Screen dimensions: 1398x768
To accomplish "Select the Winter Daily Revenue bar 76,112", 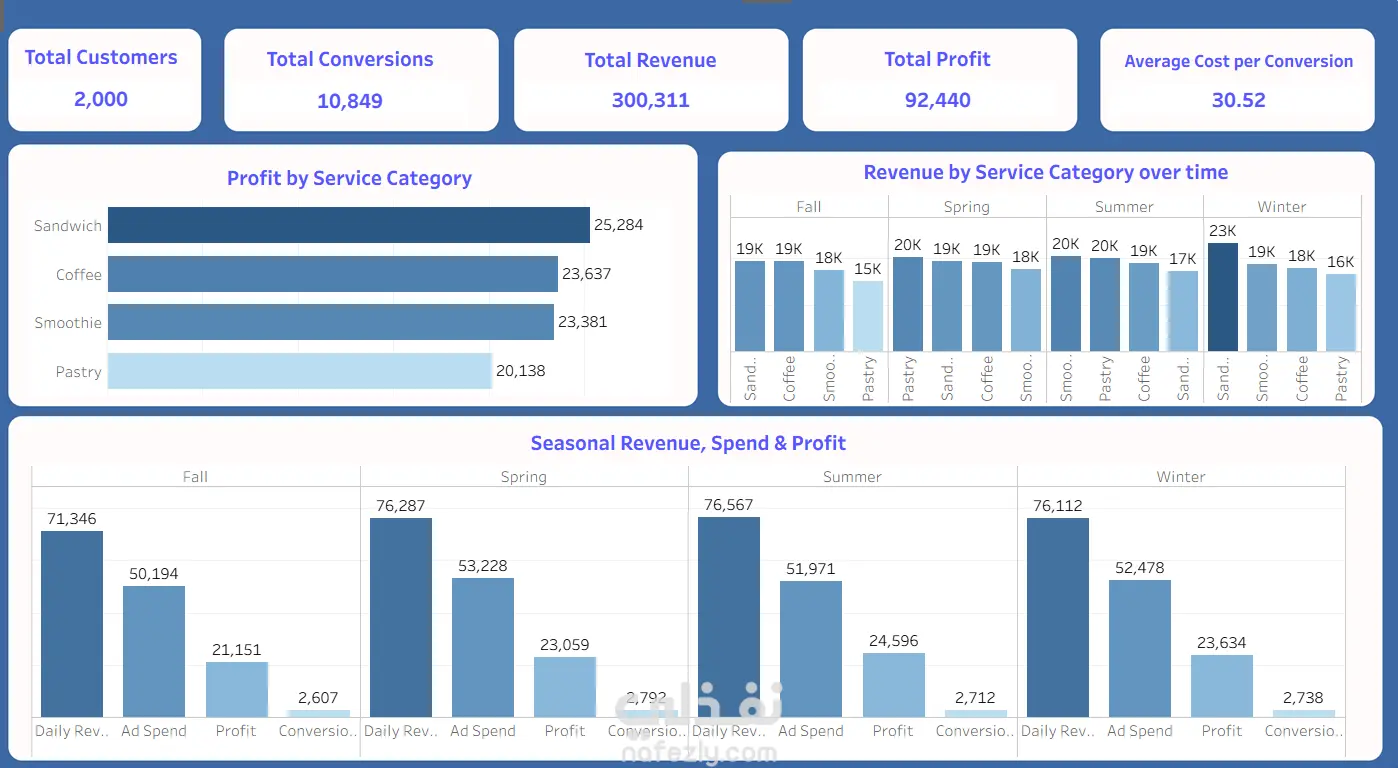I will [x=1058, y=617].
